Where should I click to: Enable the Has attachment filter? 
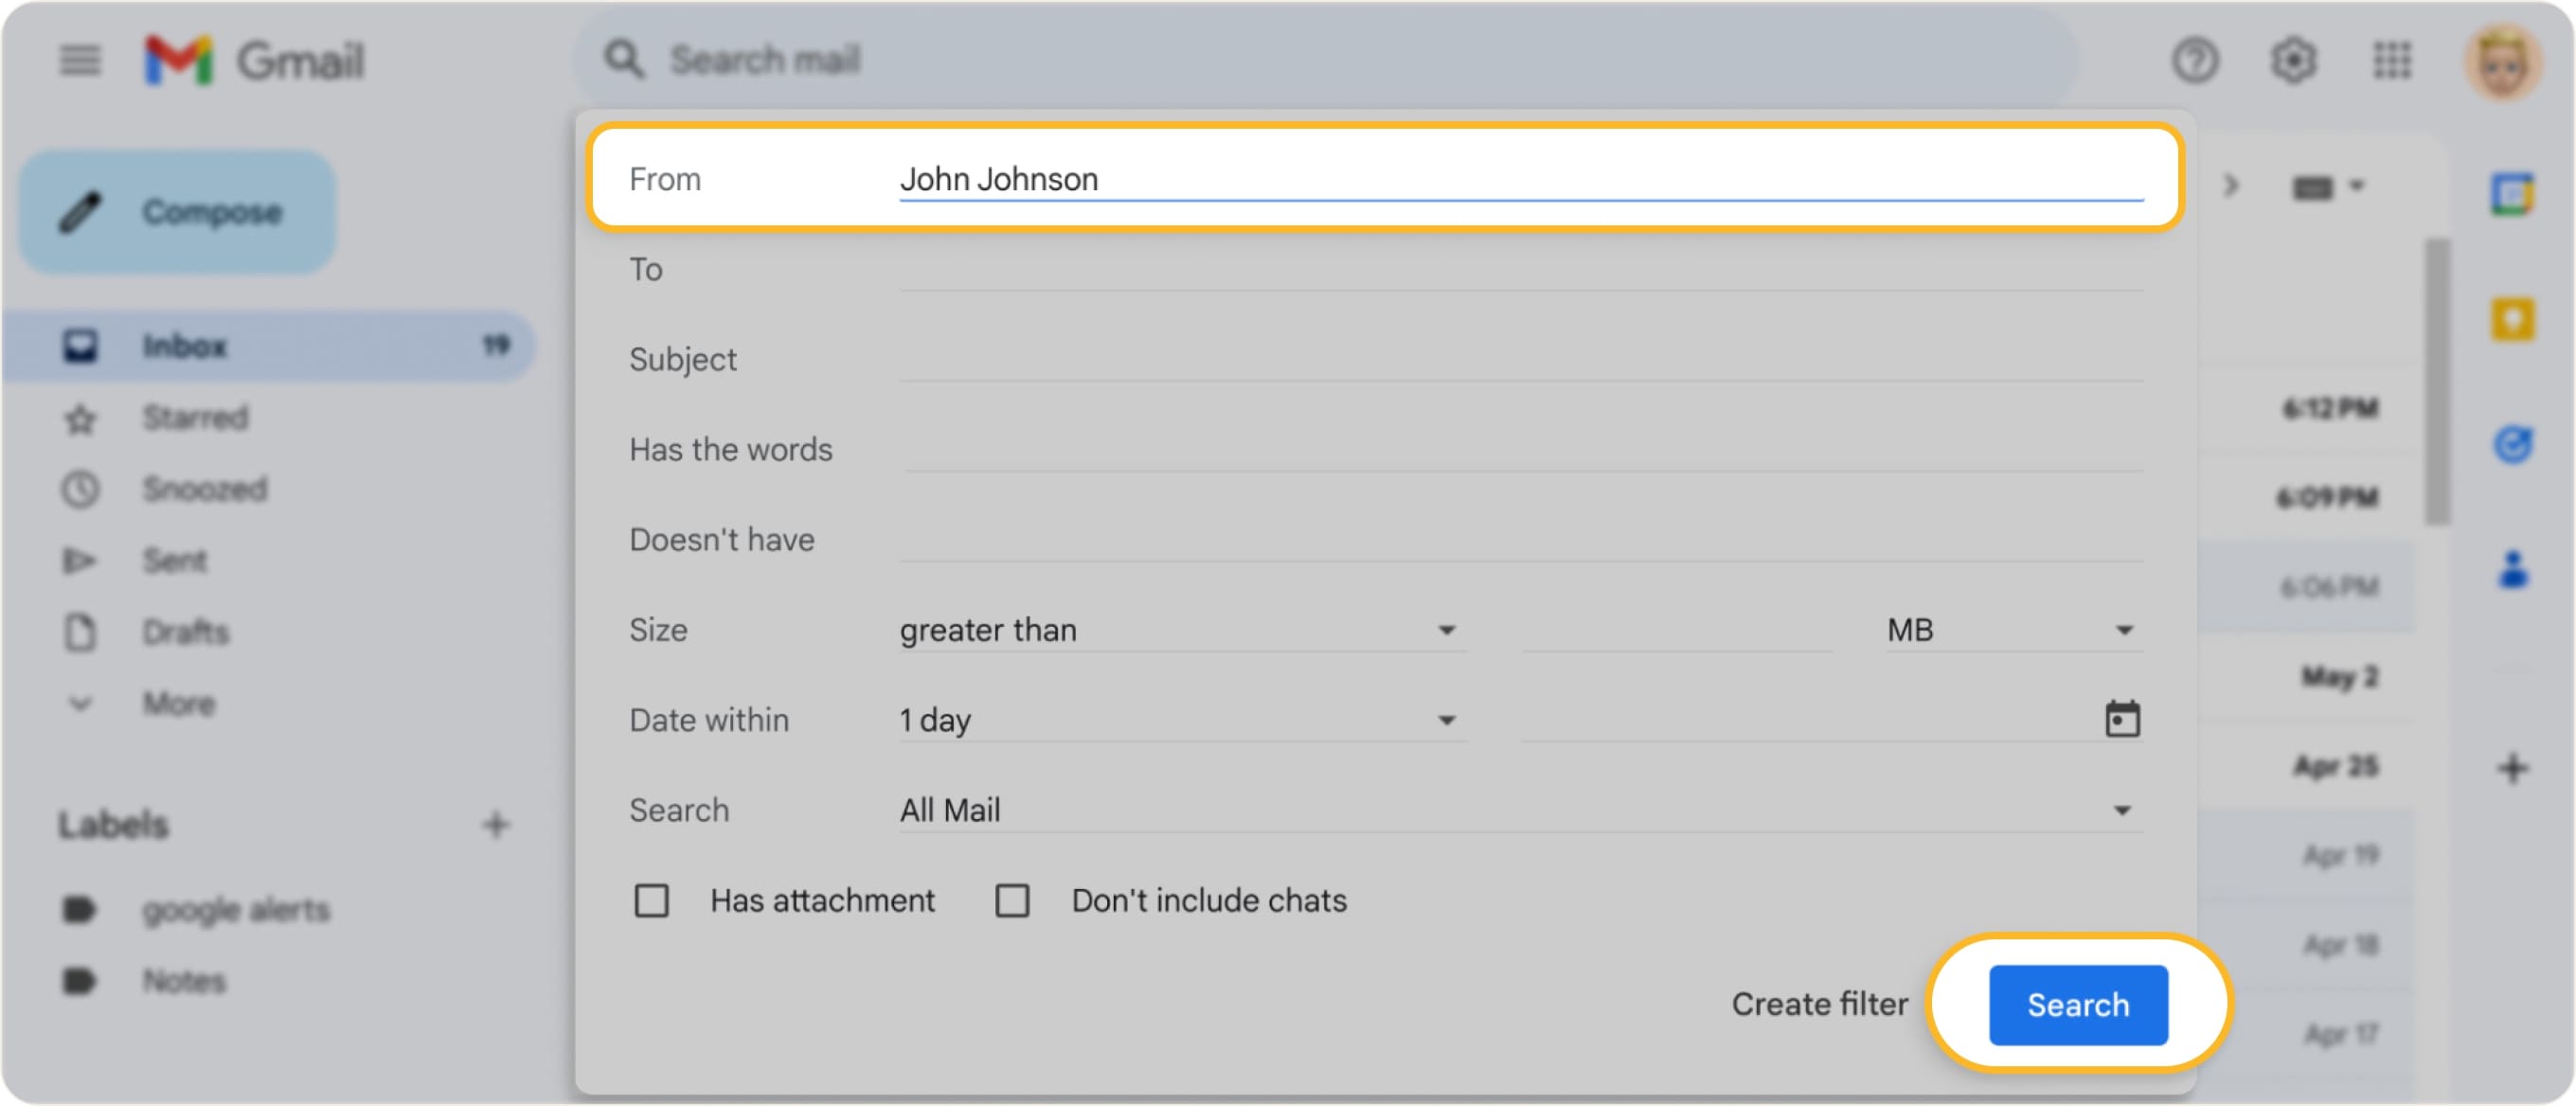coord(652,900)
